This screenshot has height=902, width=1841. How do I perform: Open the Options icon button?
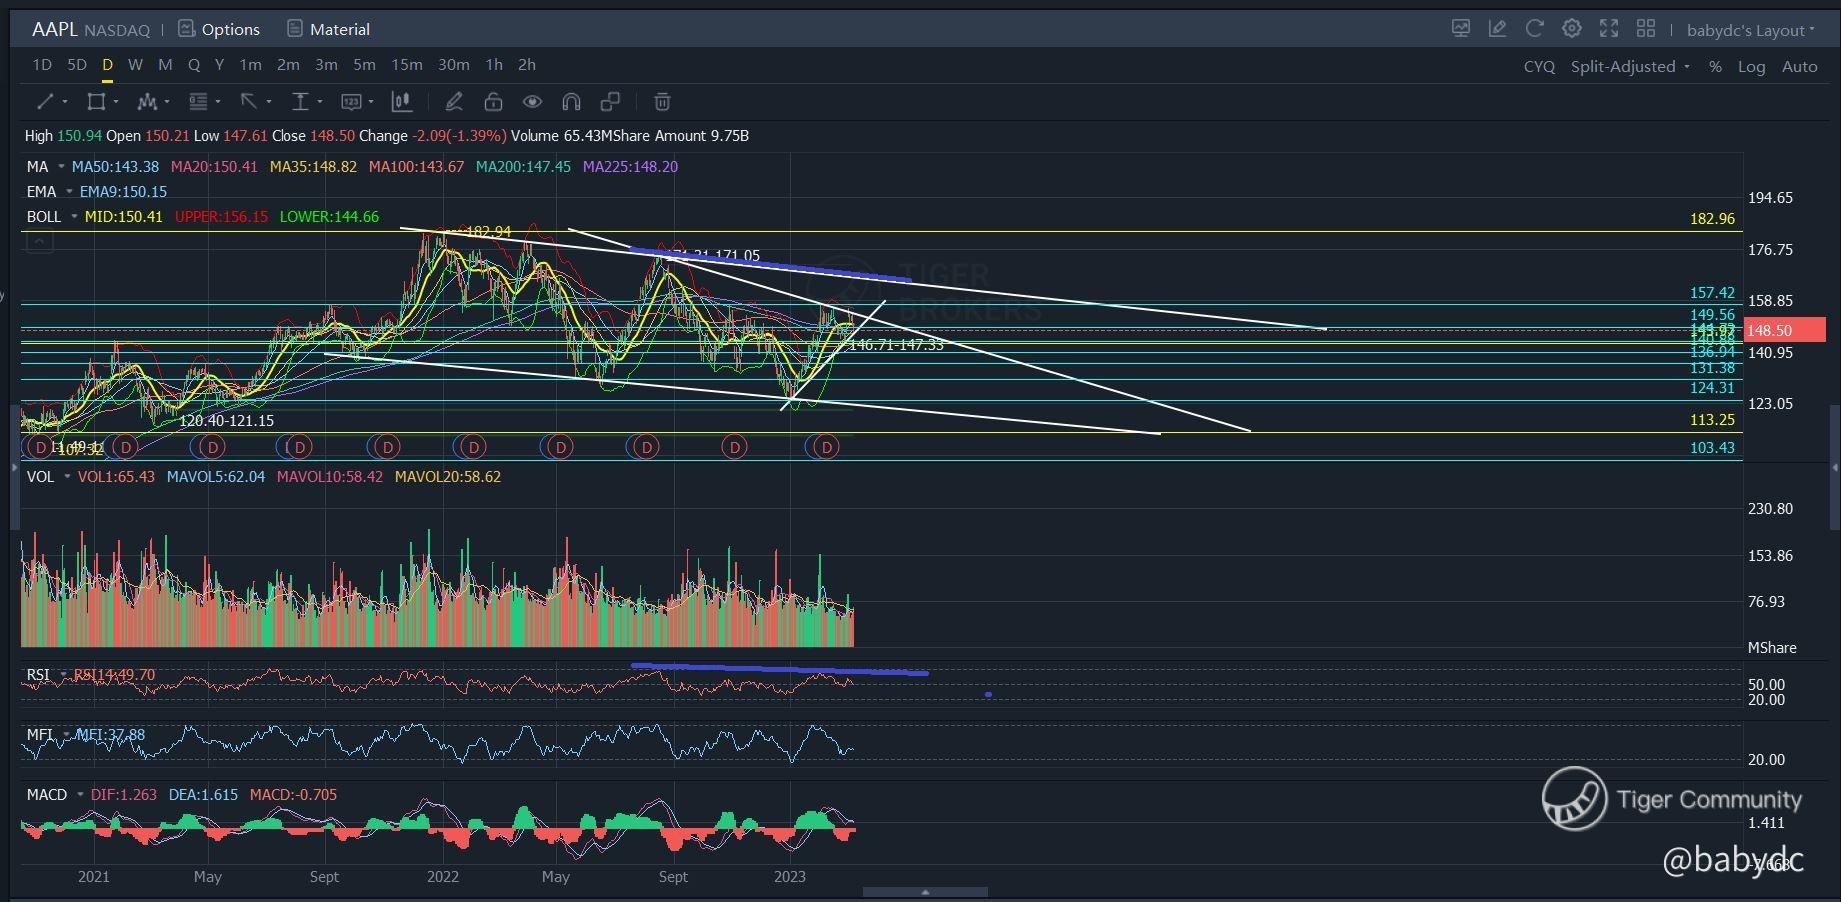[x=219, y=29]
